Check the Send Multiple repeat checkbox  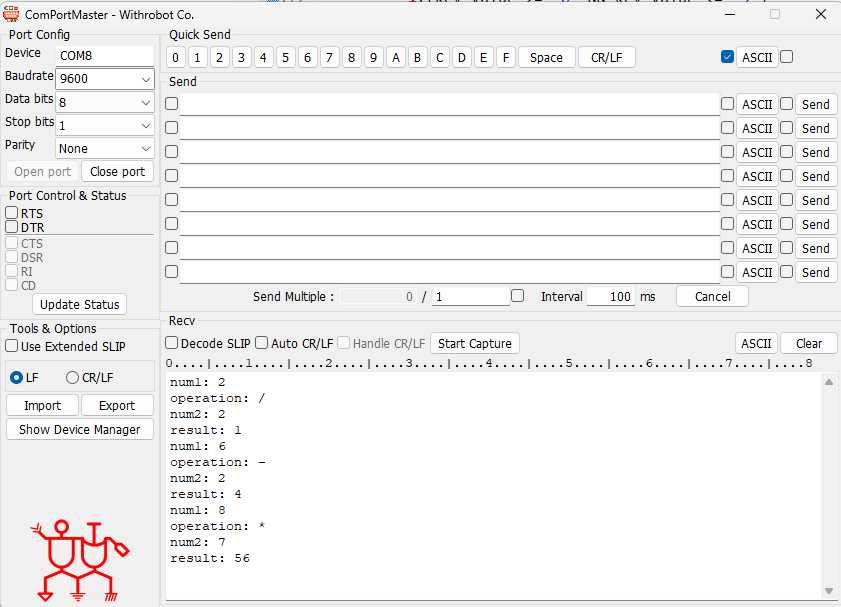point(517,295)
